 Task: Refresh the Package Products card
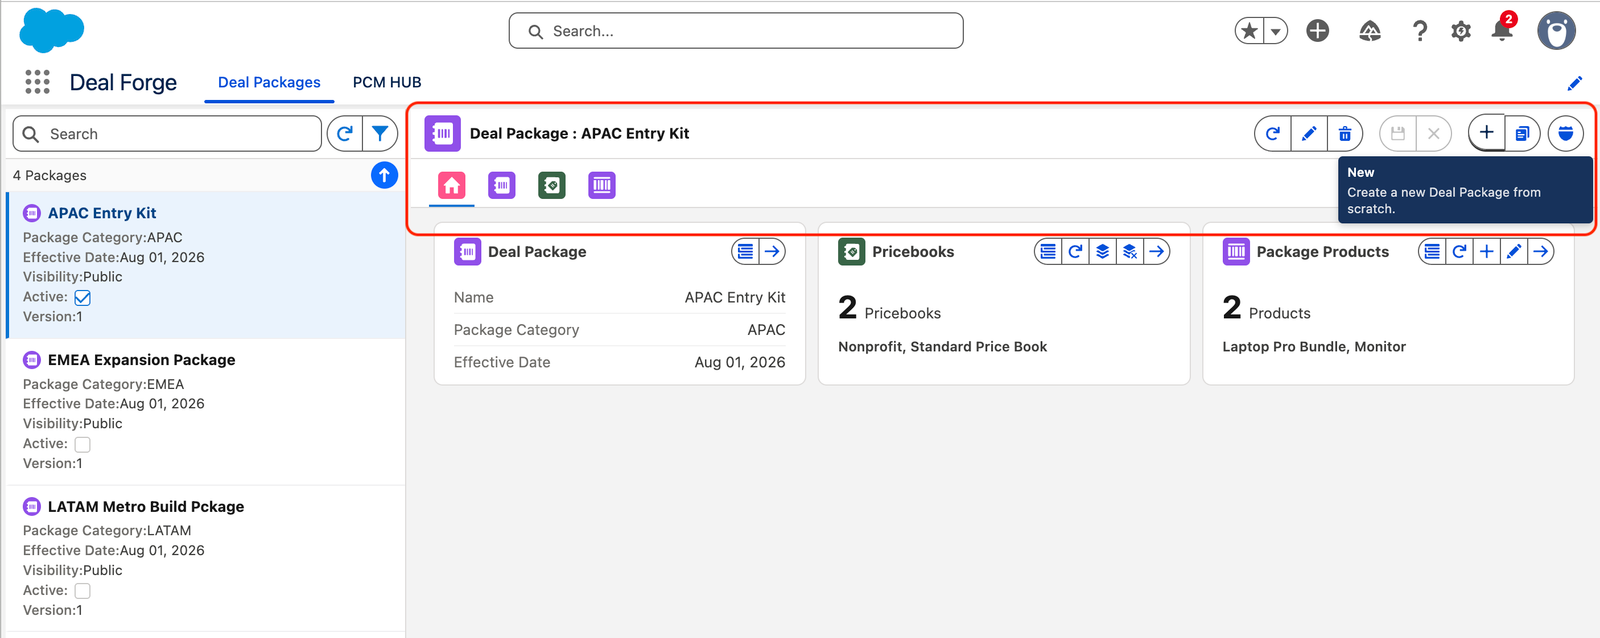(1459, 252)
